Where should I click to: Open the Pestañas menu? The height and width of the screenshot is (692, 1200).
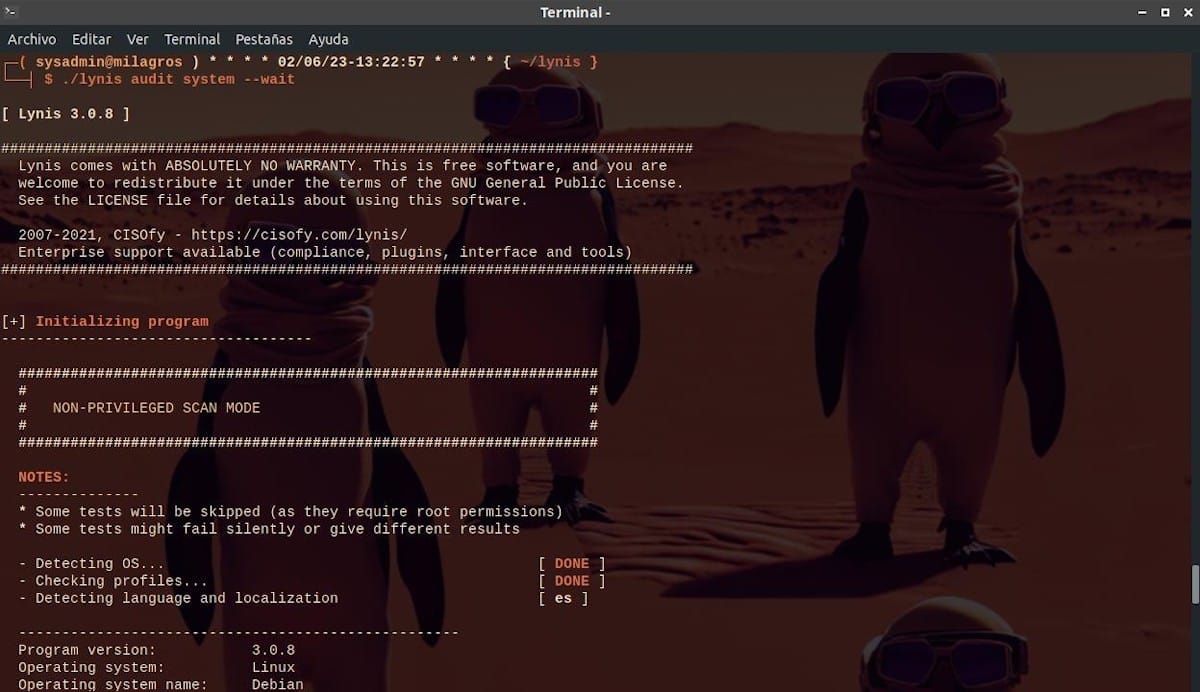point(264,39)
